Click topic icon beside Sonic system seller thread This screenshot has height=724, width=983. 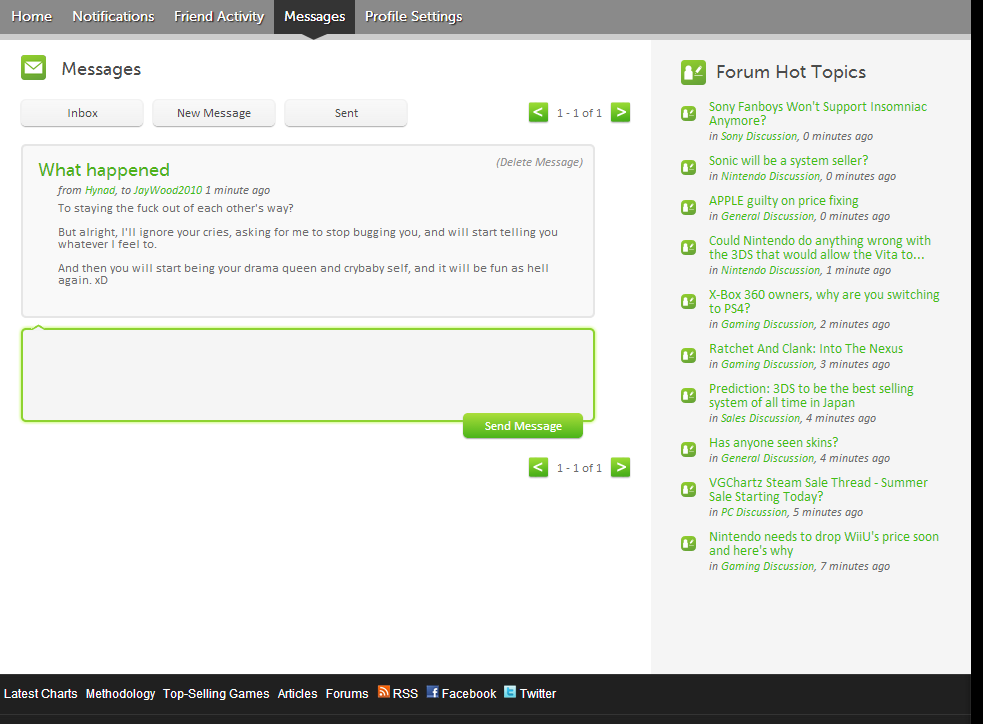(x=688, y=167)
